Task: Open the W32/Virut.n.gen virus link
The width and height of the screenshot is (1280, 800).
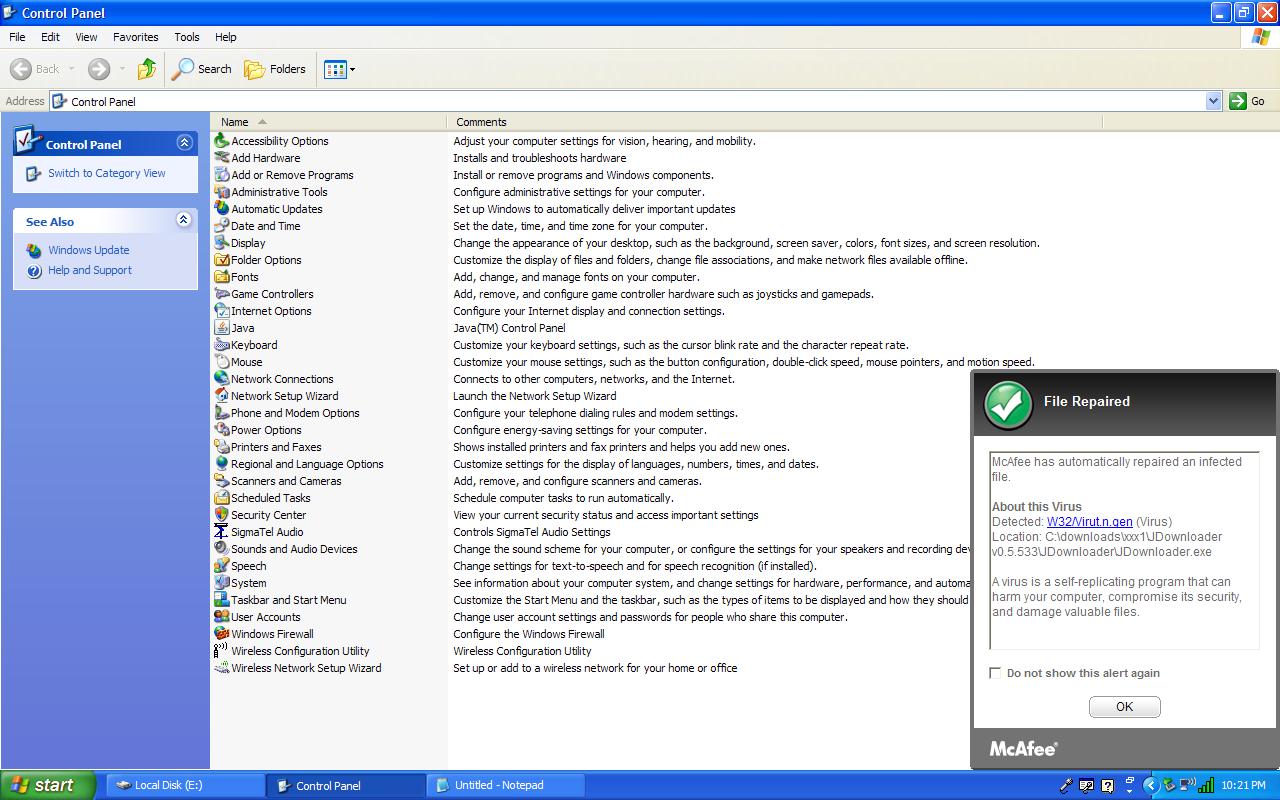Action: pyautogui.click(x=1090, y=522)
